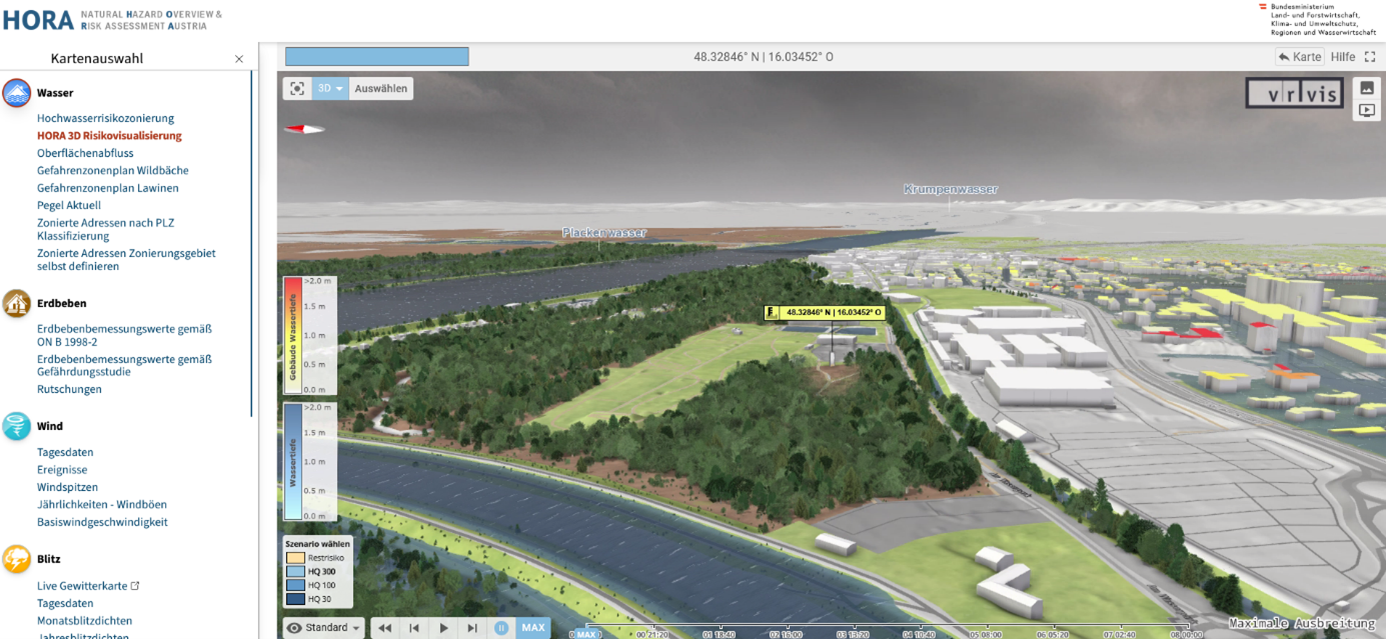Select the HQ 100 scenario

point(312,585)
